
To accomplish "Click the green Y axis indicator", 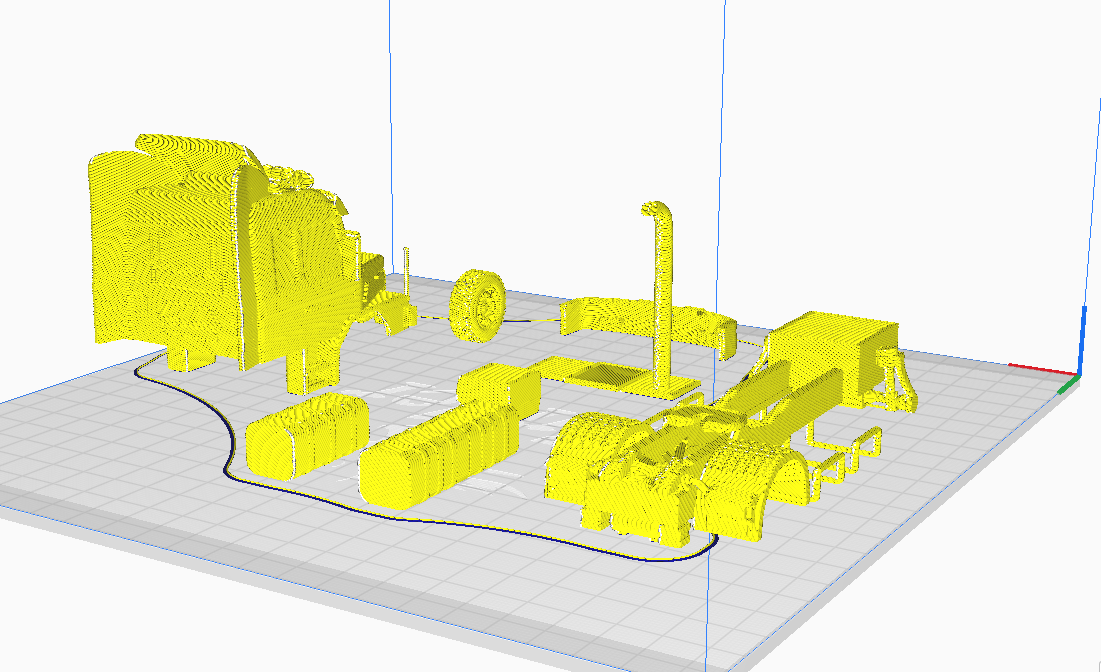I will (x=1067, y=385).
